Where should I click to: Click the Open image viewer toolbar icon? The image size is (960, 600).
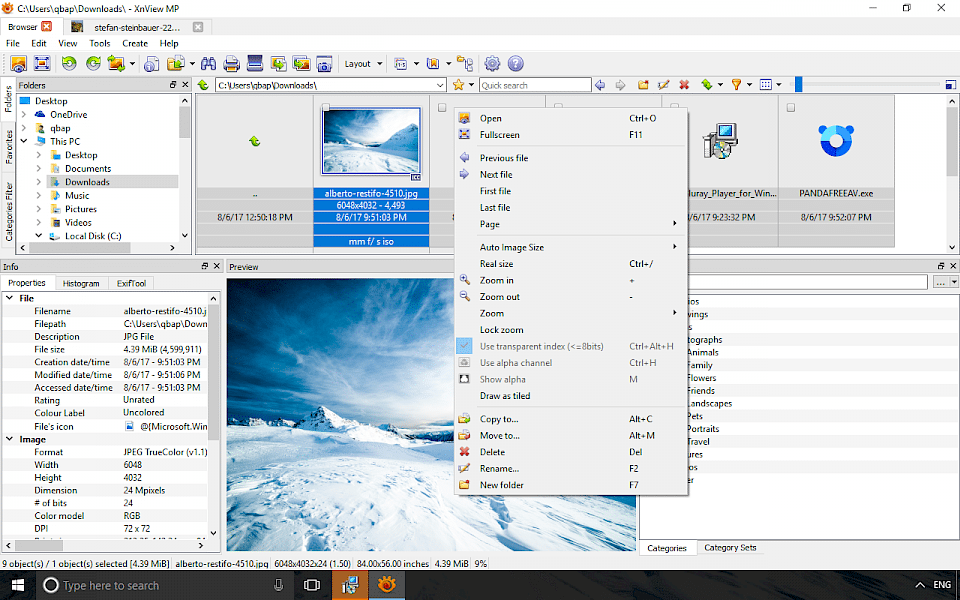[18, 63]
